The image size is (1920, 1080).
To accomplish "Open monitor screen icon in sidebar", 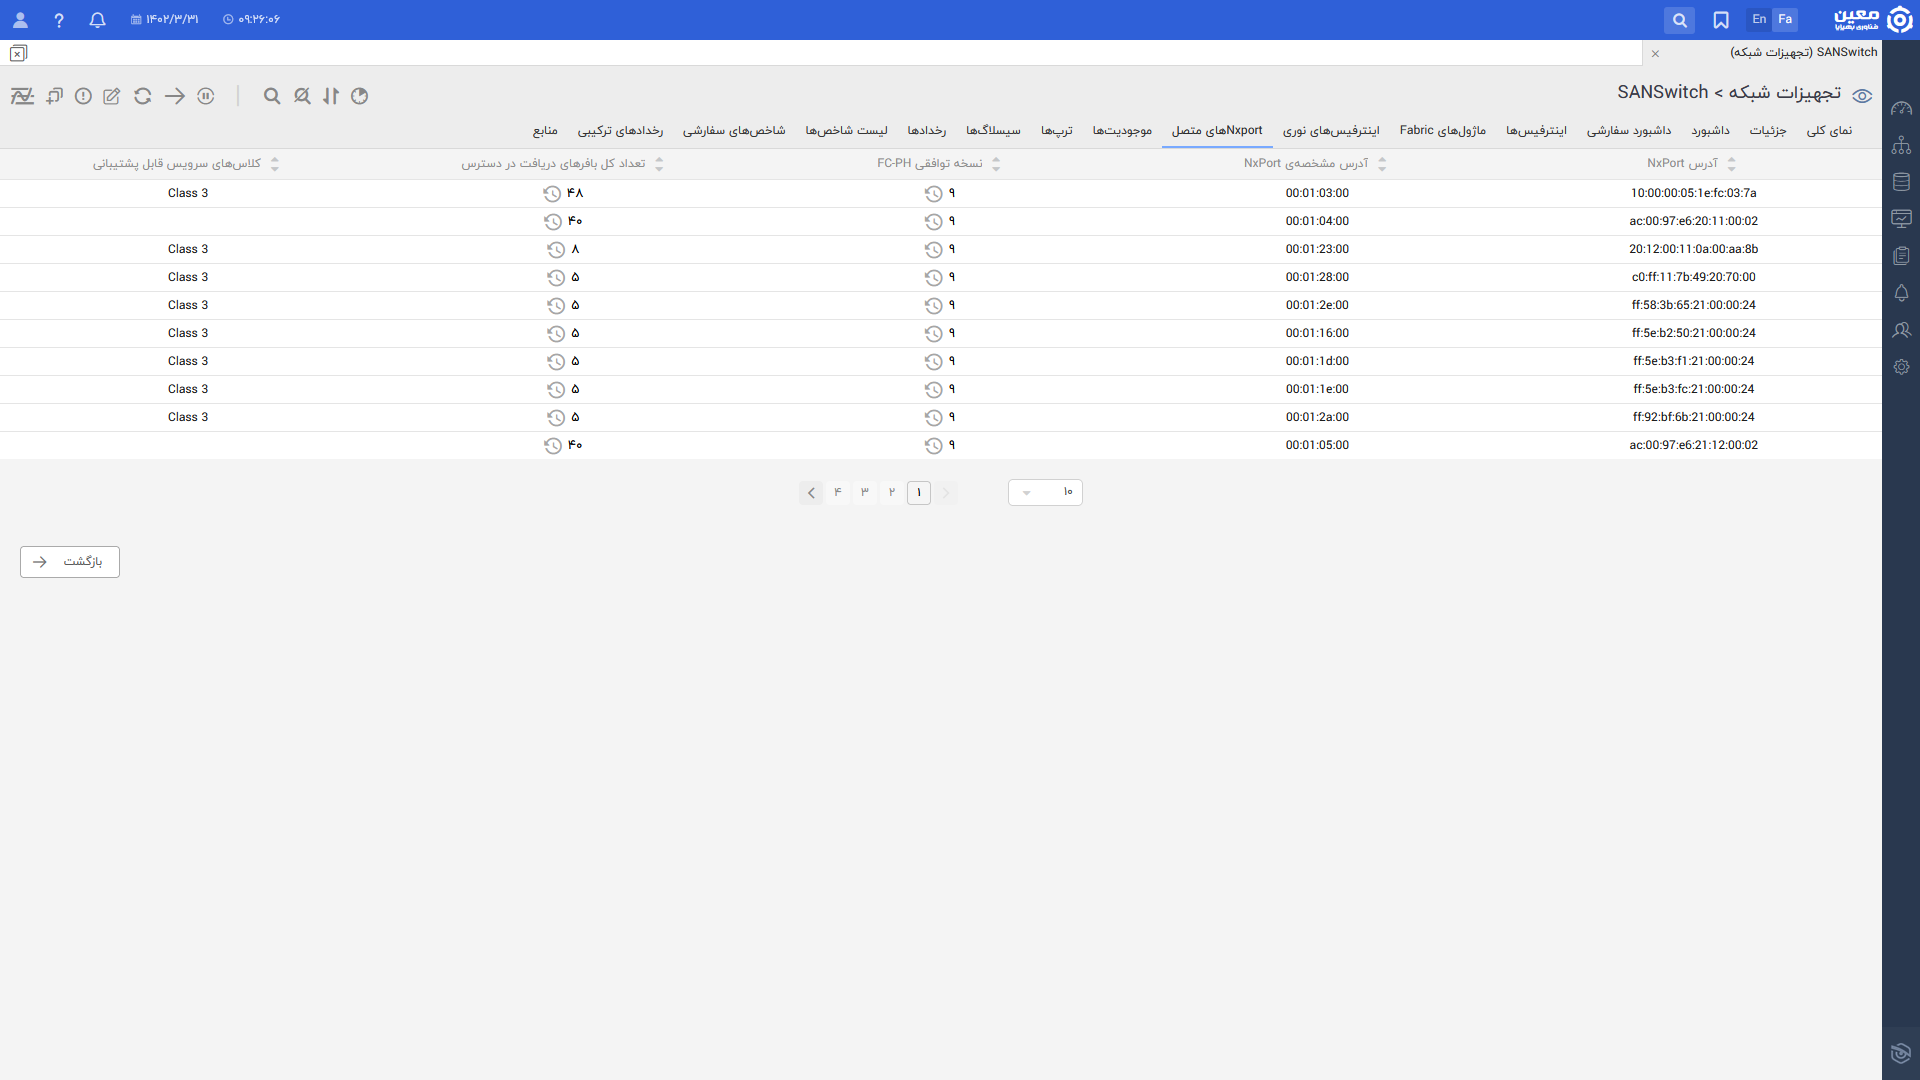I will 1901,219.
